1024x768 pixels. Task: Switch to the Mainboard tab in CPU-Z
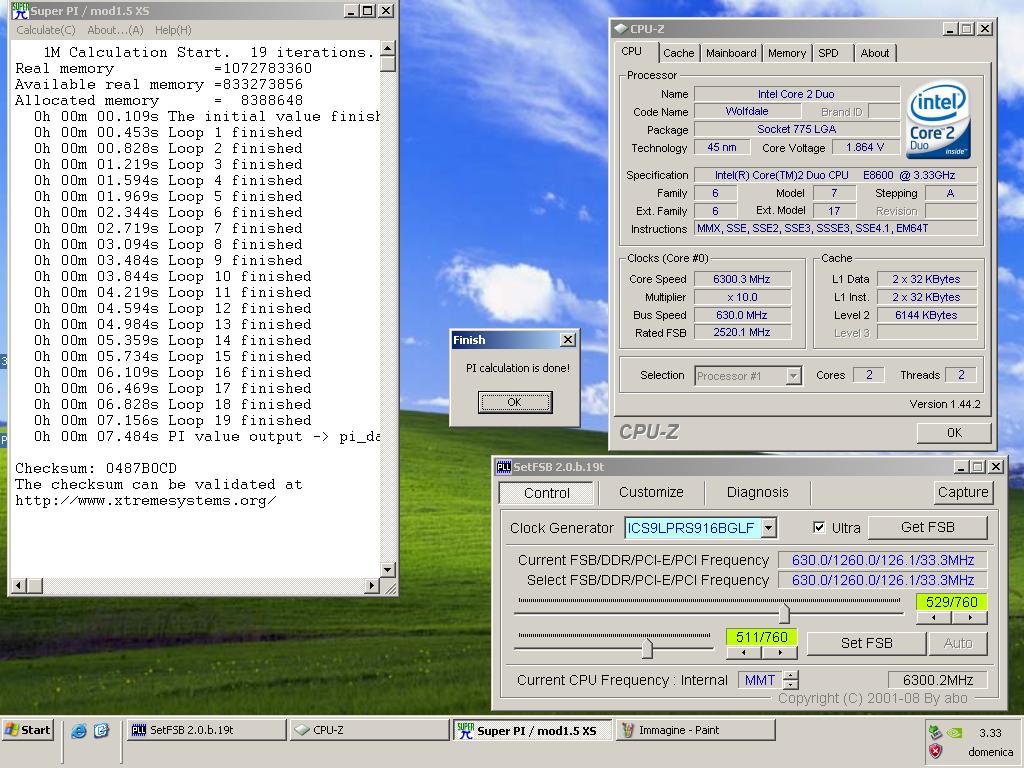pyautogui.click(x=731, y=54)
